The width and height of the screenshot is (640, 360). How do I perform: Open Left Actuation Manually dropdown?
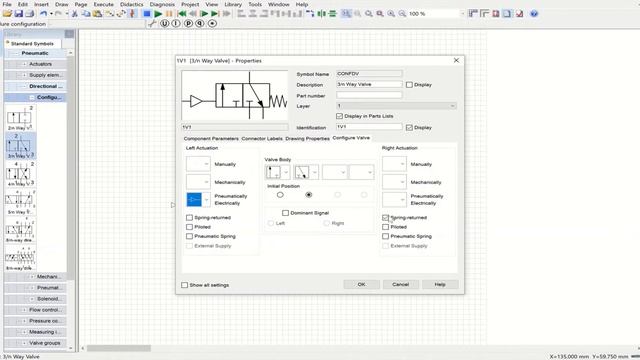pyautogui.click(x=198, y=164)
